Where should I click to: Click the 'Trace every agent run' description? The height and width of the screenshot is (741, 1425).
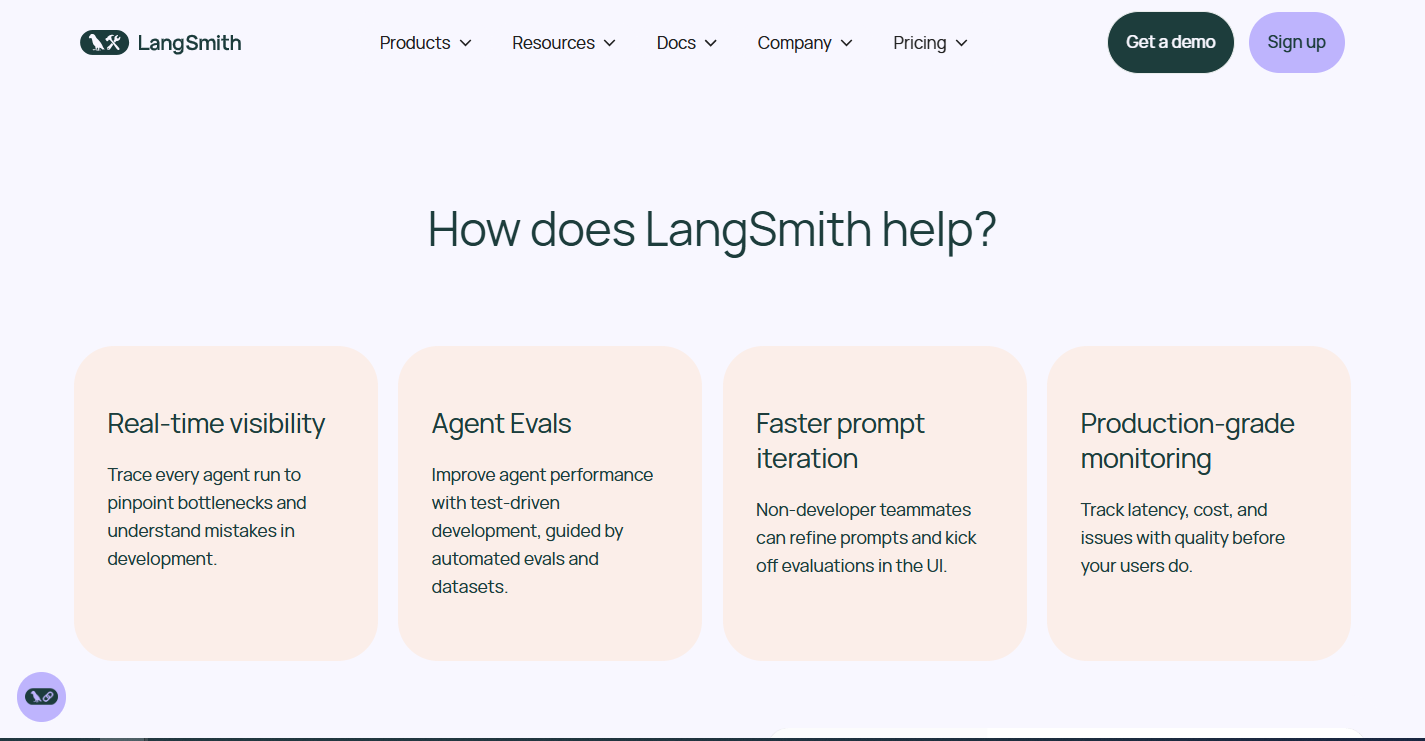pyautogui.click(x=207, y=517)
